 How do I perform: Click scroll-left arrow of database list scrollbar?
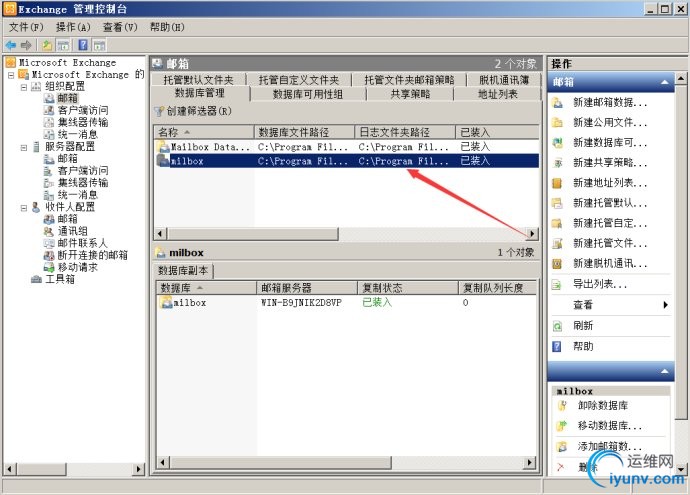pos(160,234)
